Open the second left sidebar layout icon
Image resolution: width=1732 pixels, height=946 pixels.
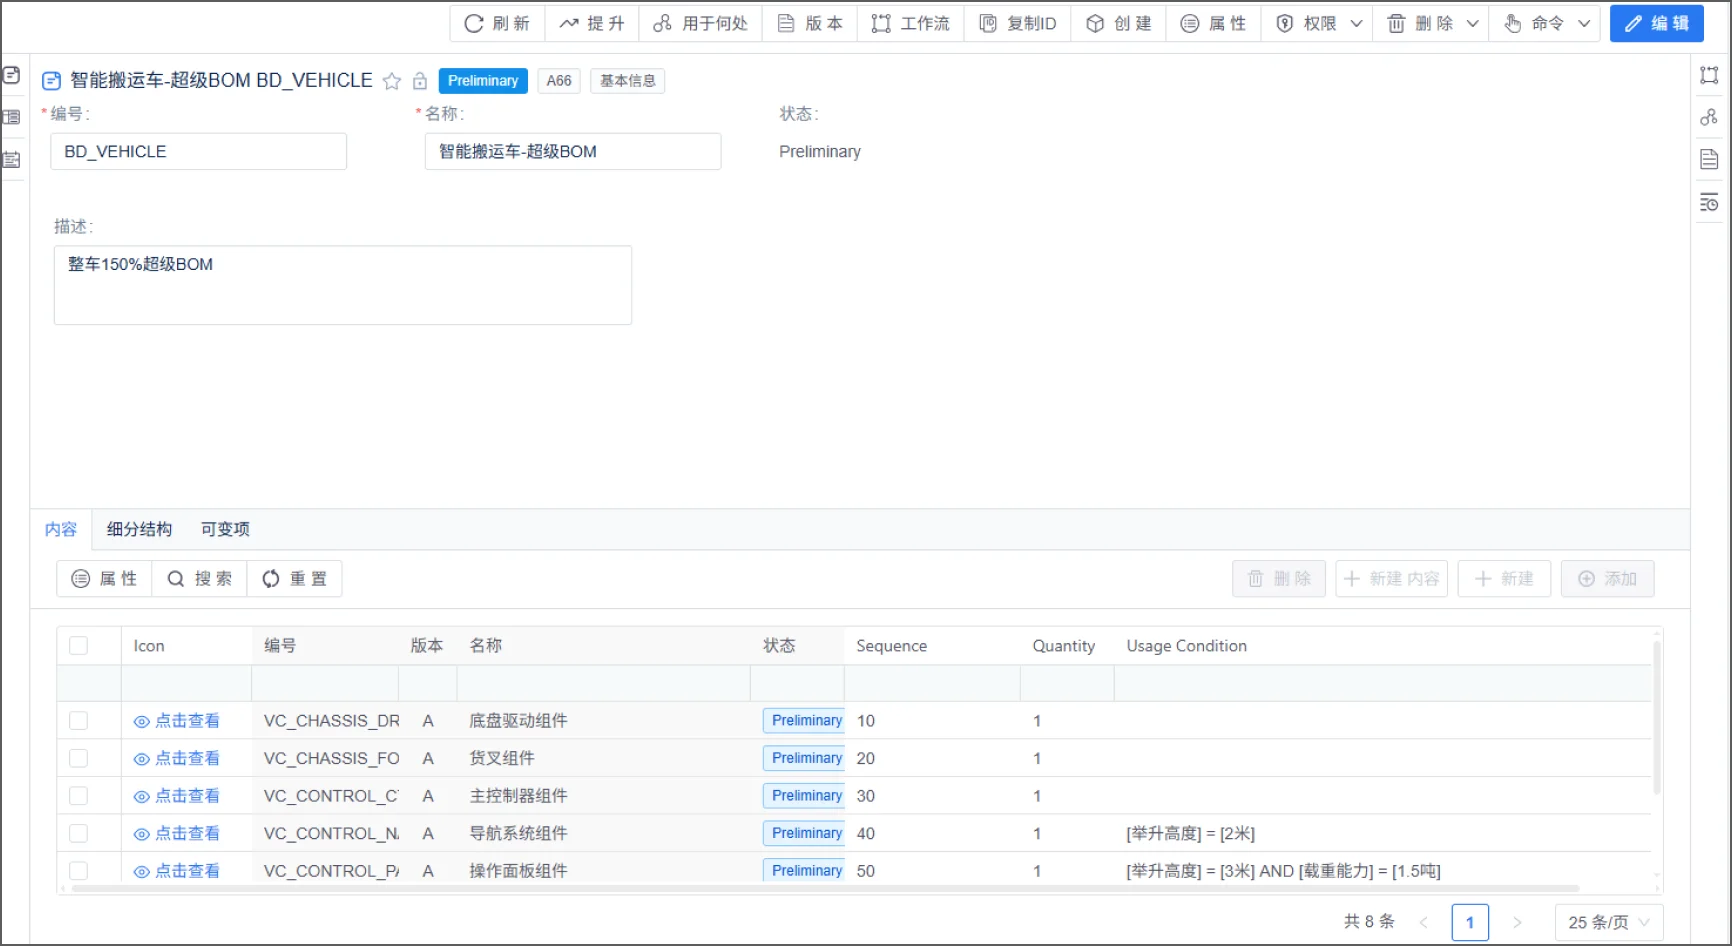click(x=12, y=117)
